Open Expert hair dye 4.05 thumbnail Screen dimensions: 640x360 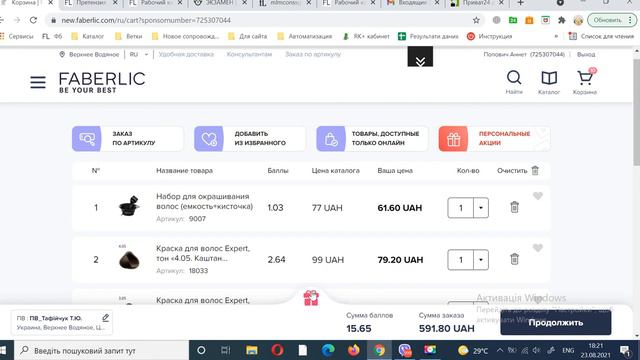coord(129,259)
